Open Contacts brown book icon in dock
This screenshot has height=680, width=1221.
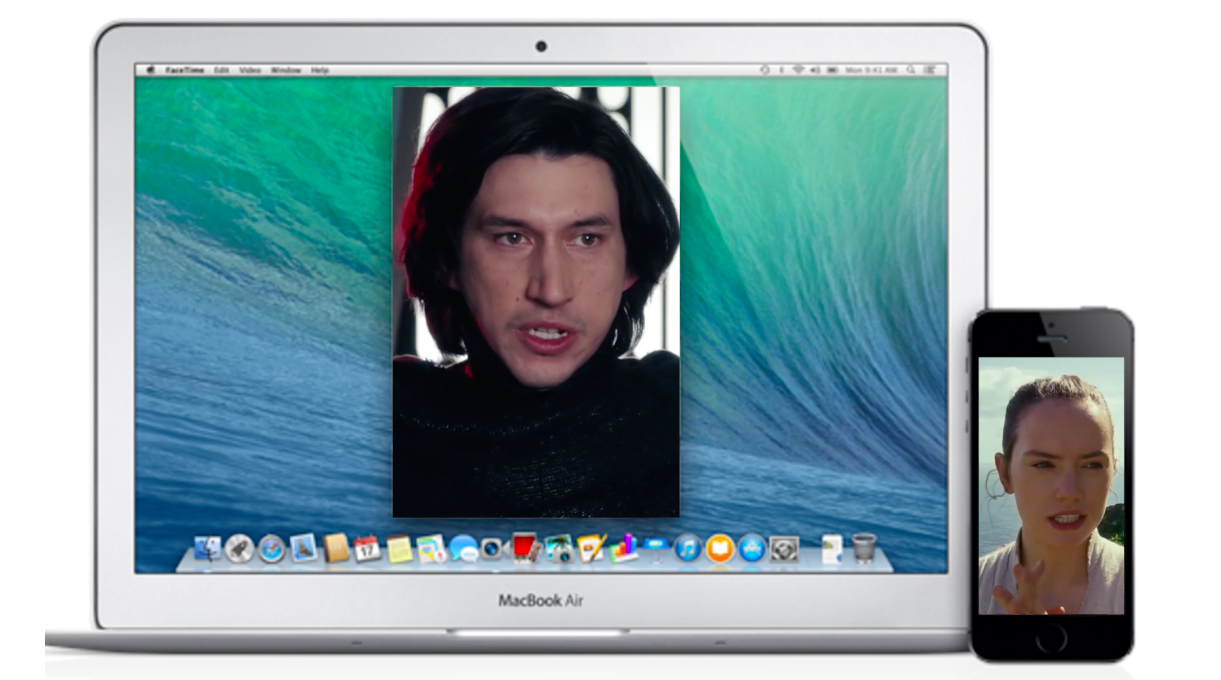click(336, 547)
